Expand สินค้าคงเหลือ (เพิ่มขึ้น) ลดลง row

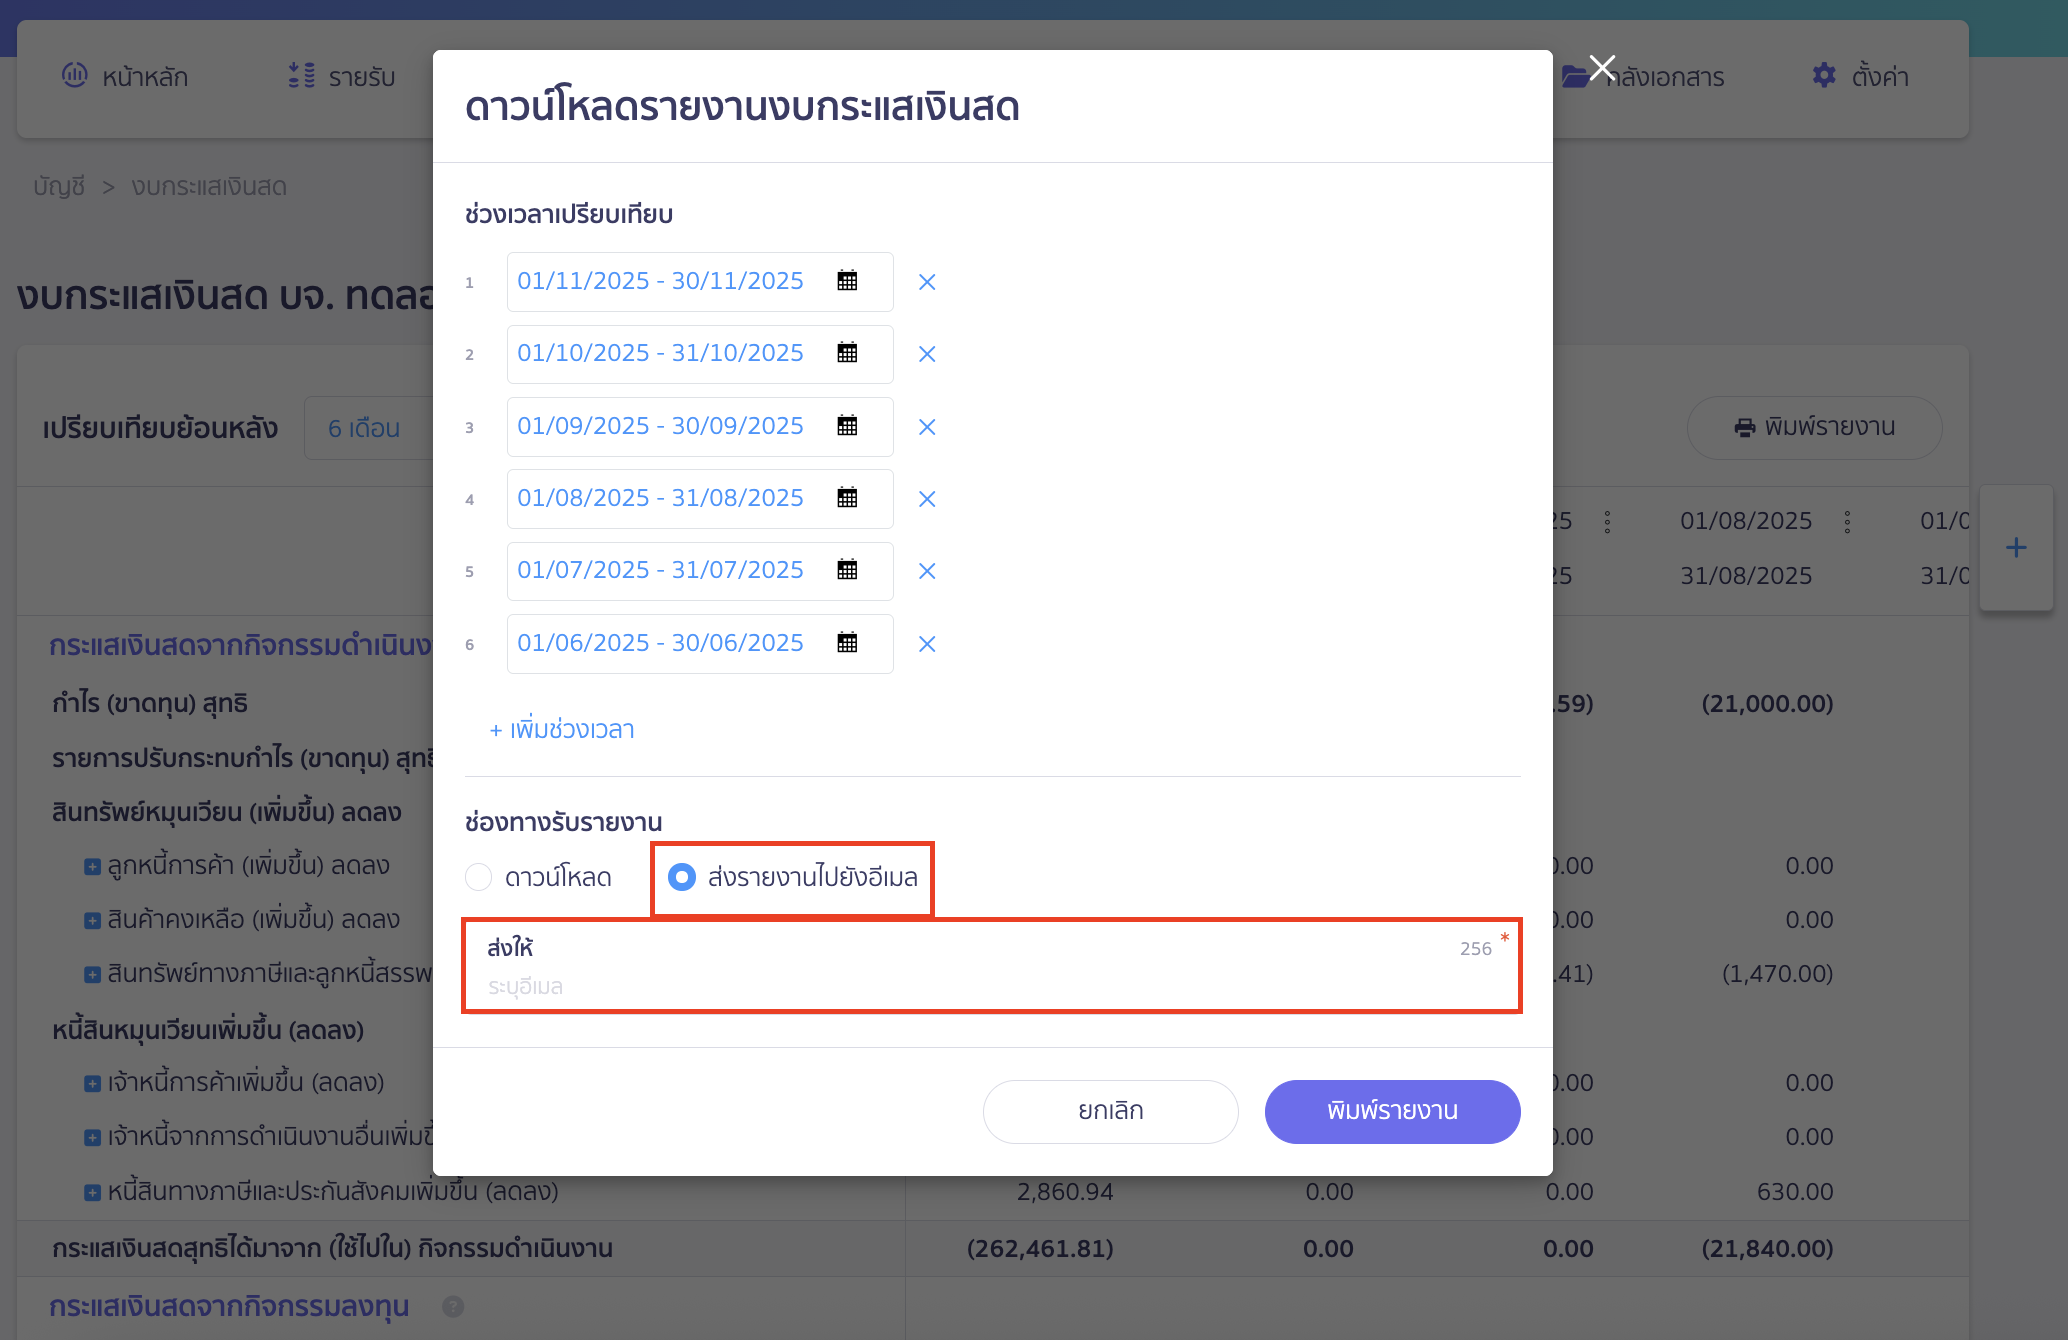(92, 920)
